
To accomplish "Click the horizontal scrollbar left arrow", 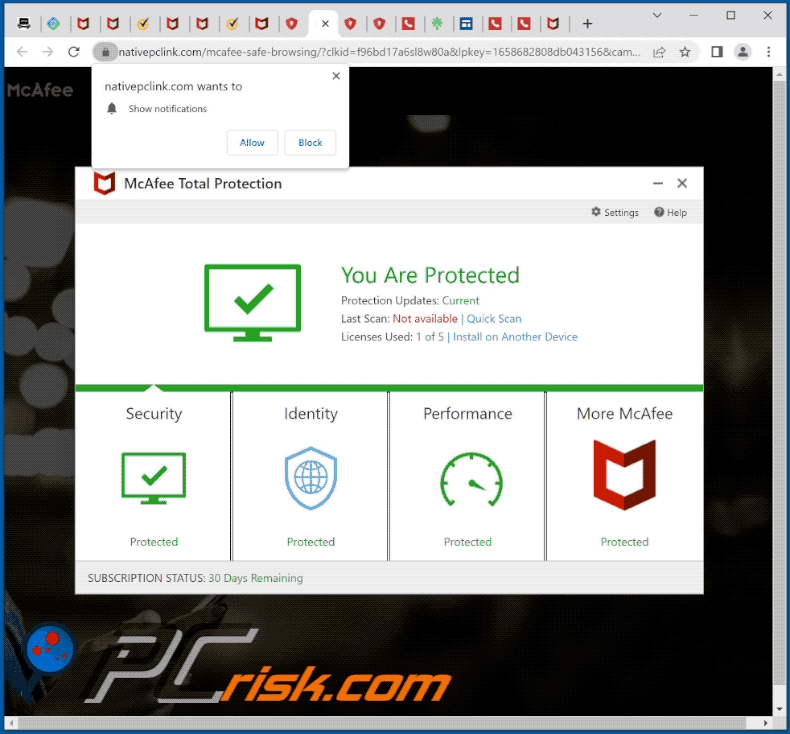I will (12, 723).
